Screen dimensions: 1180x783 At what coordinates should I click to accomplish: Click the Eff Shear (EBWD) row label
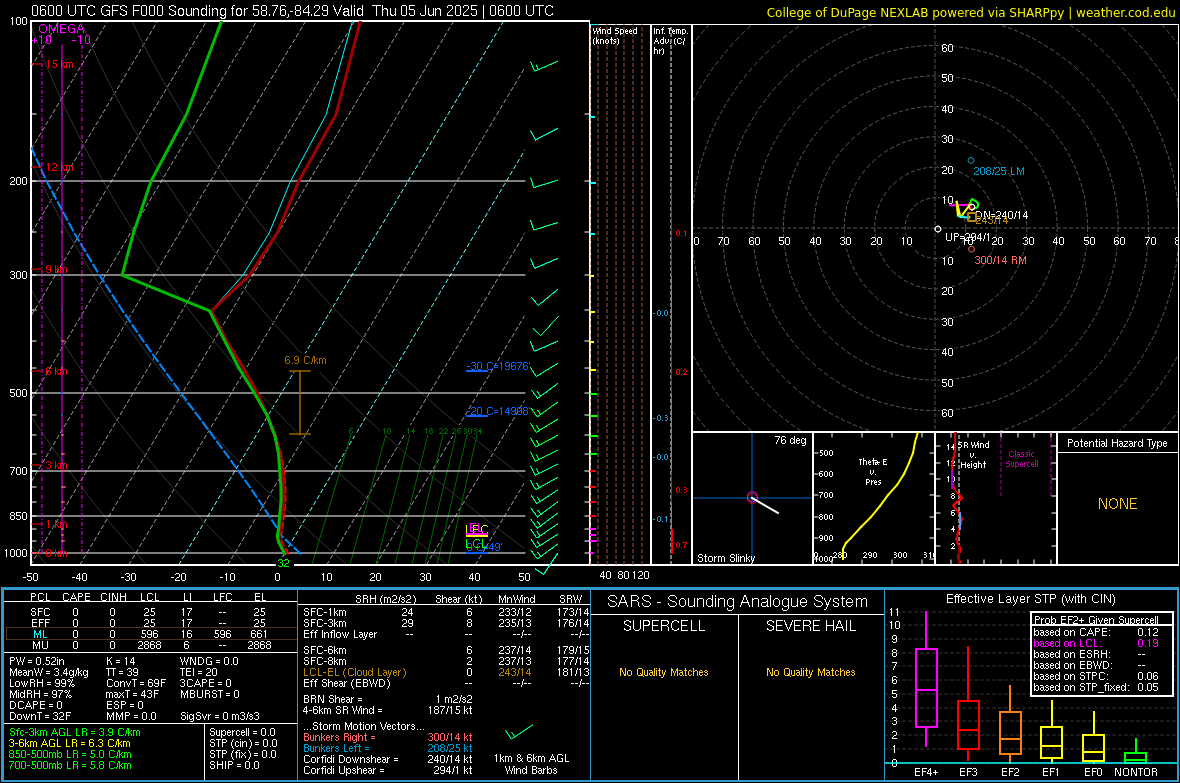346,683
